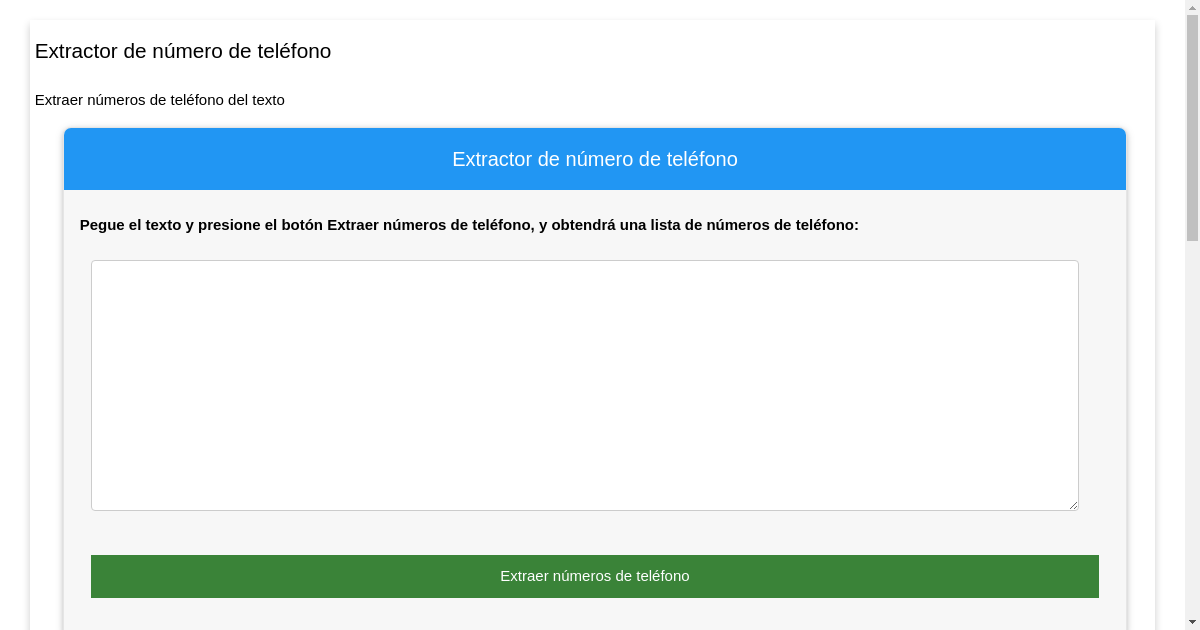The width and height of the screenshot is (1200, 630).
Task: Click the gray card area below the button
Action: click(595, 615)
